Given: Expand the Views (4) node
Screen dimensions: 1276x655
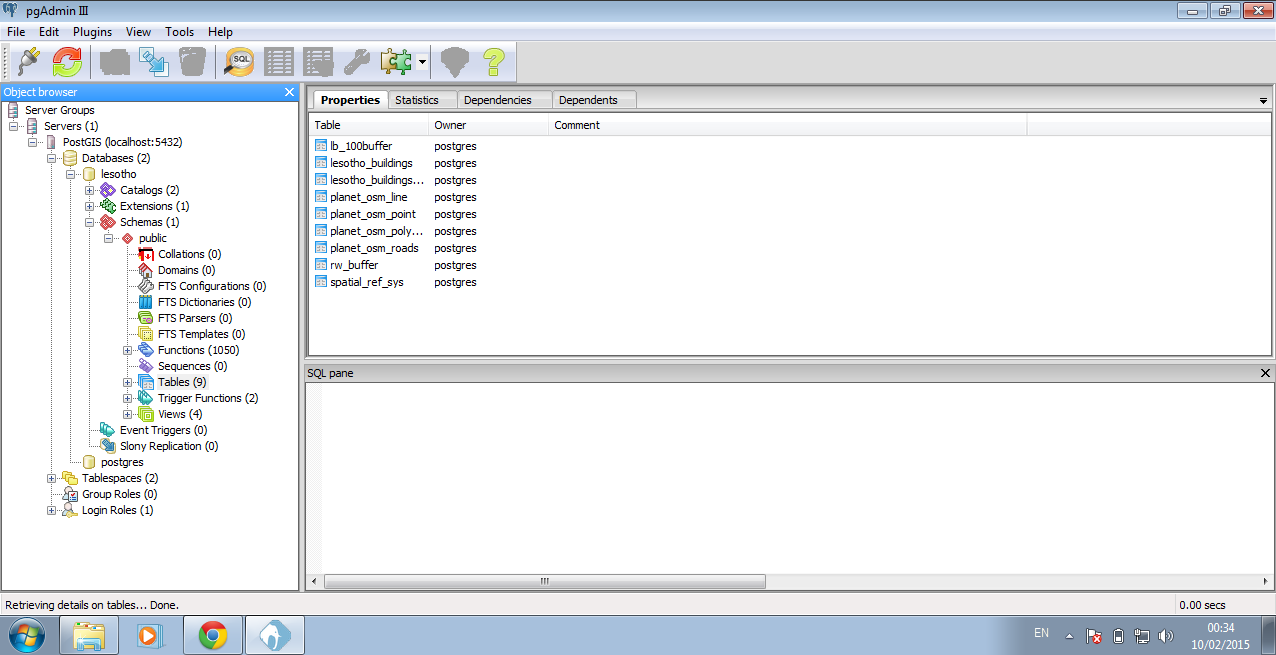Looking at the screenshot, I should pos(128,414).
